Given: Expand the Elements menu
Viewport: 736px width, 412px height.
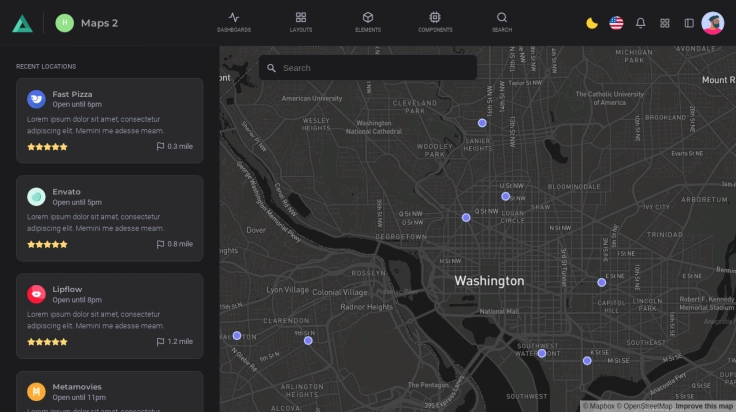Looking at the screenshot, I should [368, 22].
